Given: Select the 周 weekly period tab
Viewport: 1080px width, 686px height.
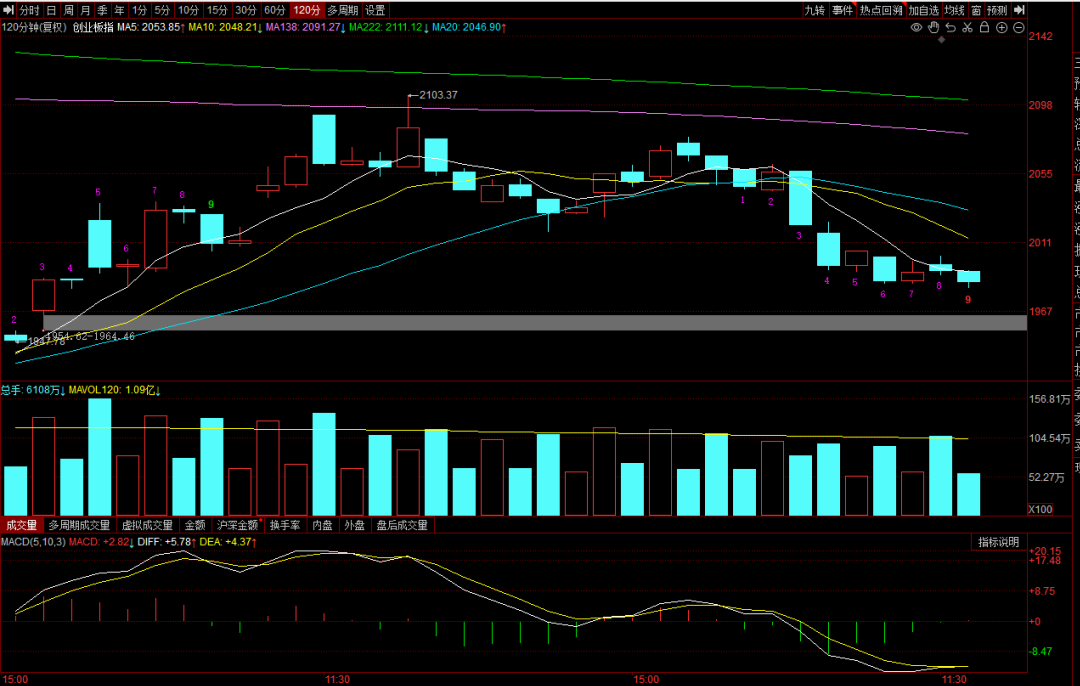Looking at the screenshot, I should pyautogui.click(x=68, y=10).
